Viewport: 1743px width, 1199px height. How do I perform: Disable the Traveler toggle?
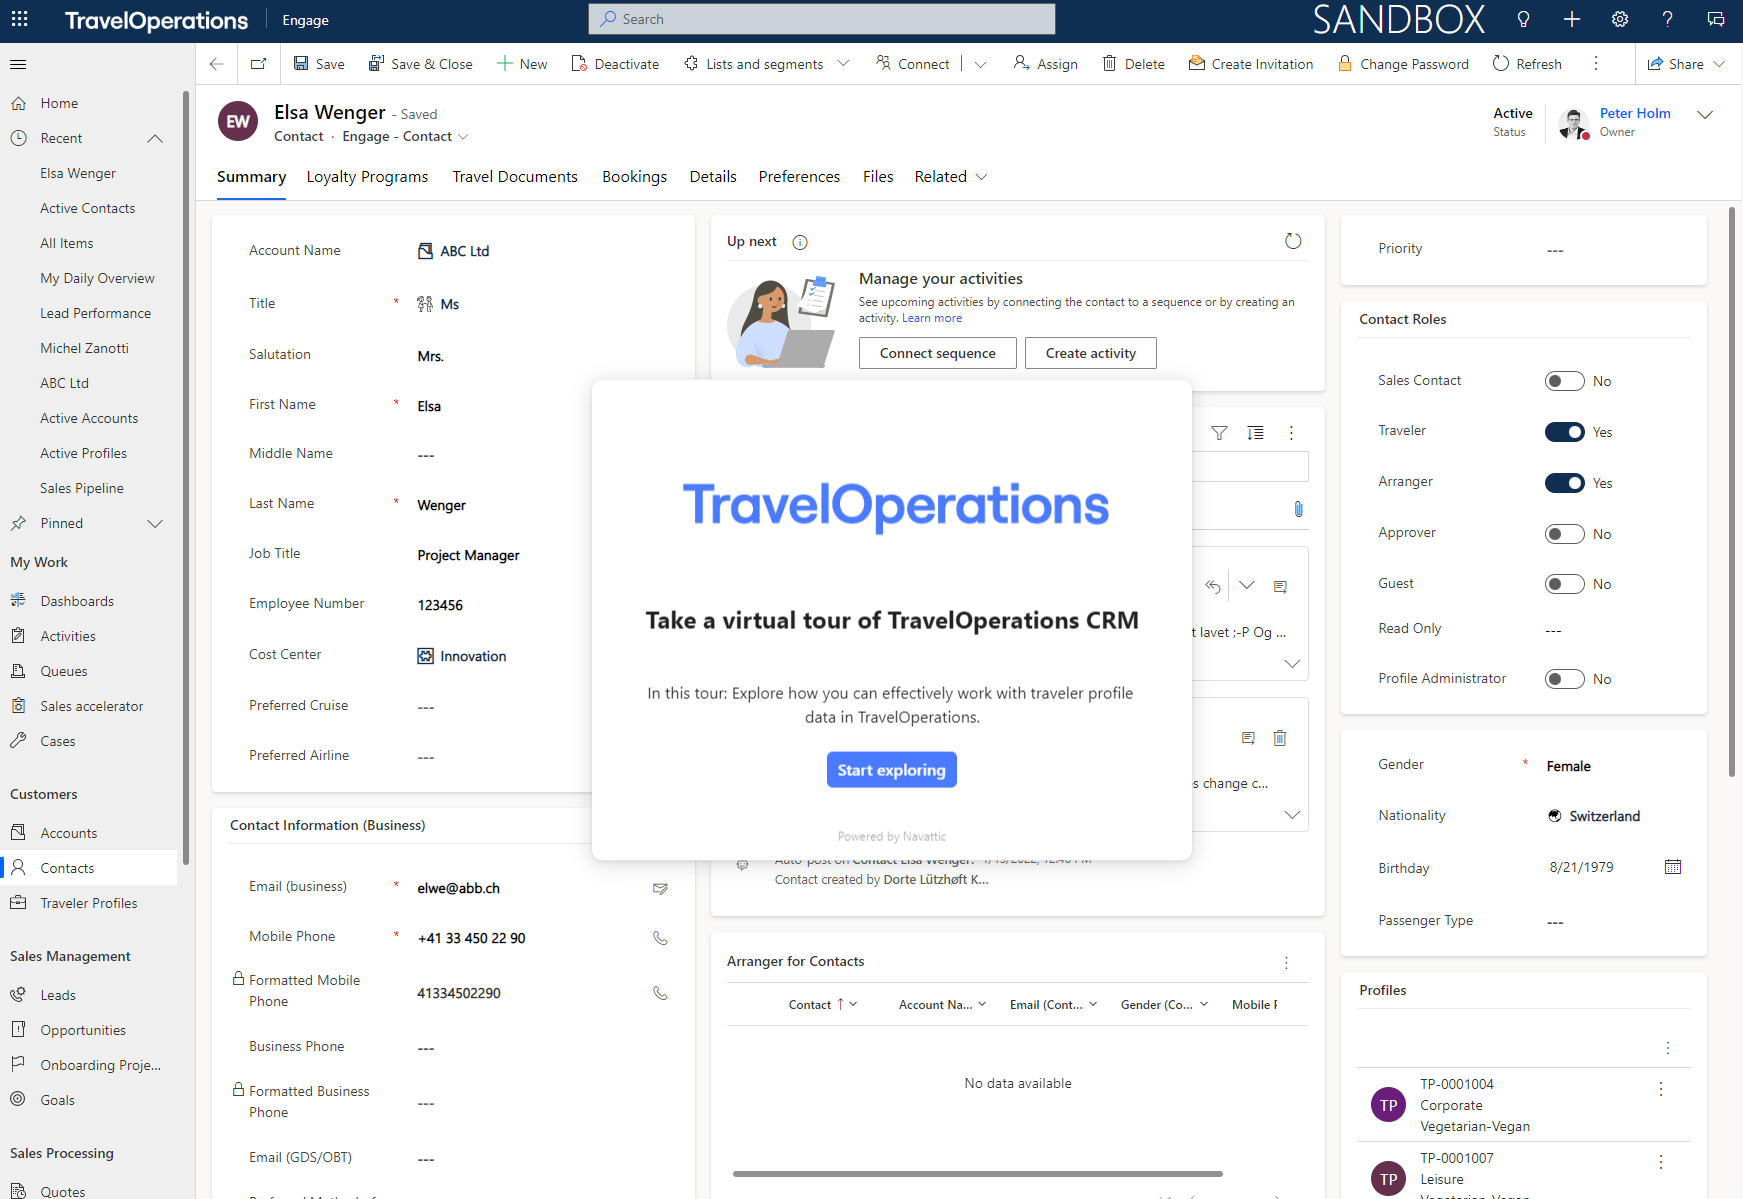(1564, 432)
